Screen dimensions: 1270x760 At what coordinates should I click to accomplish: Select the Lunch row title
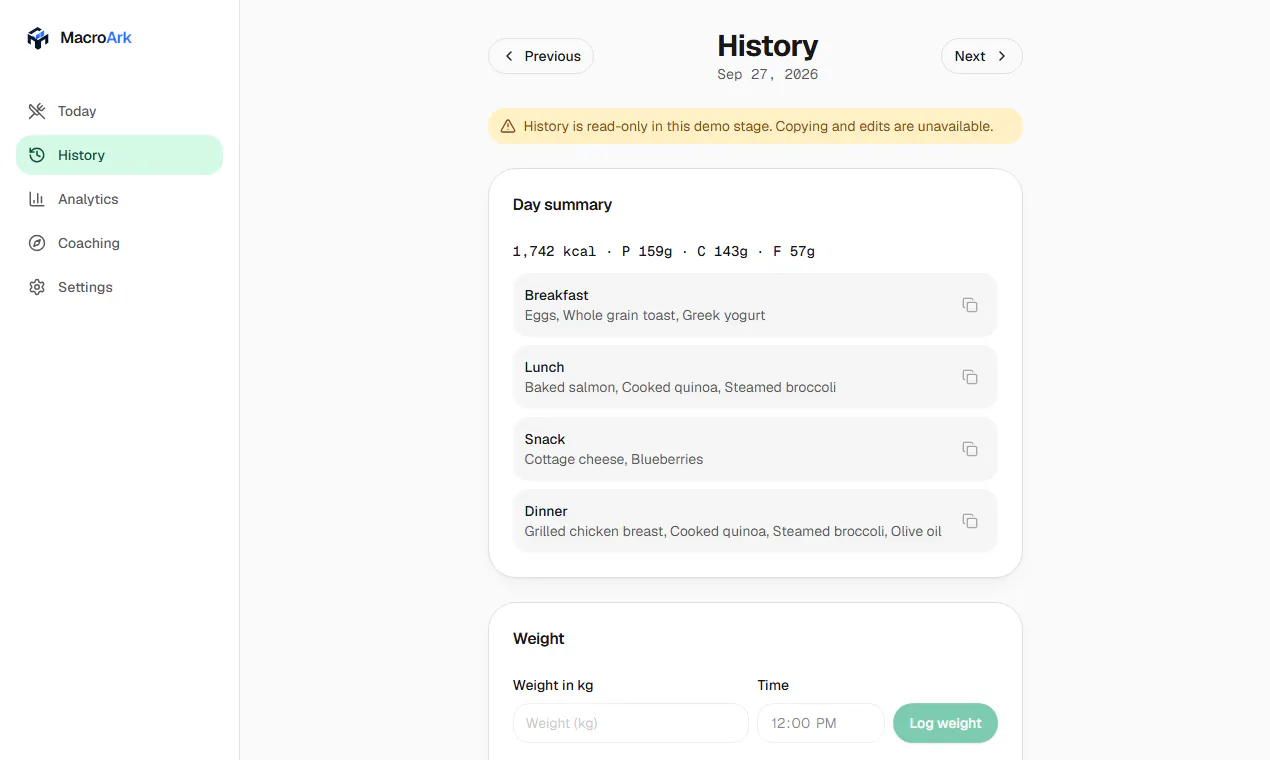point(544,367)
